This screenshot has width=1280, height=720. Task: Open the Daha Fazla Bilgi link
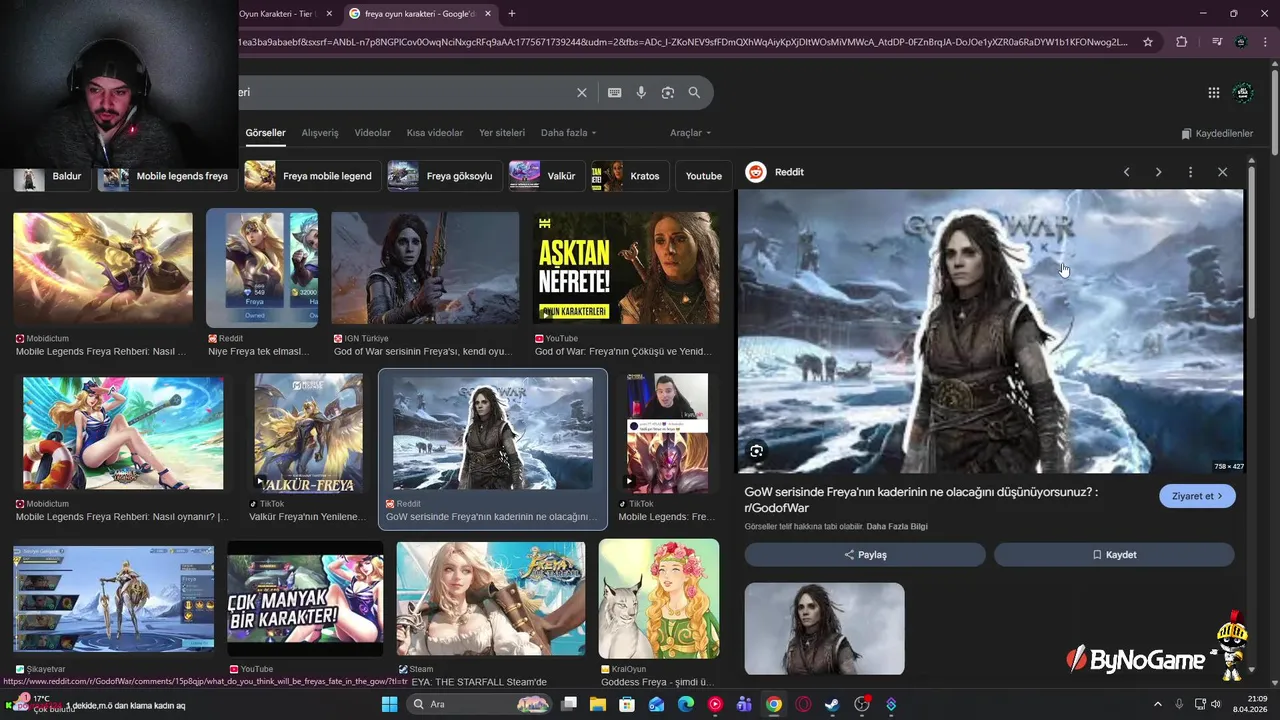tap(897, 527)
